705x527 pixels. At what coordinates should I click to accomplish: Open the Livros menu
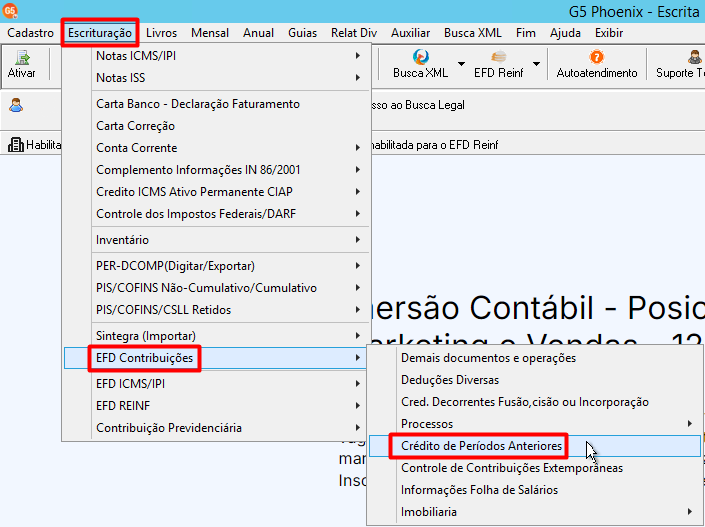point(161,33)
